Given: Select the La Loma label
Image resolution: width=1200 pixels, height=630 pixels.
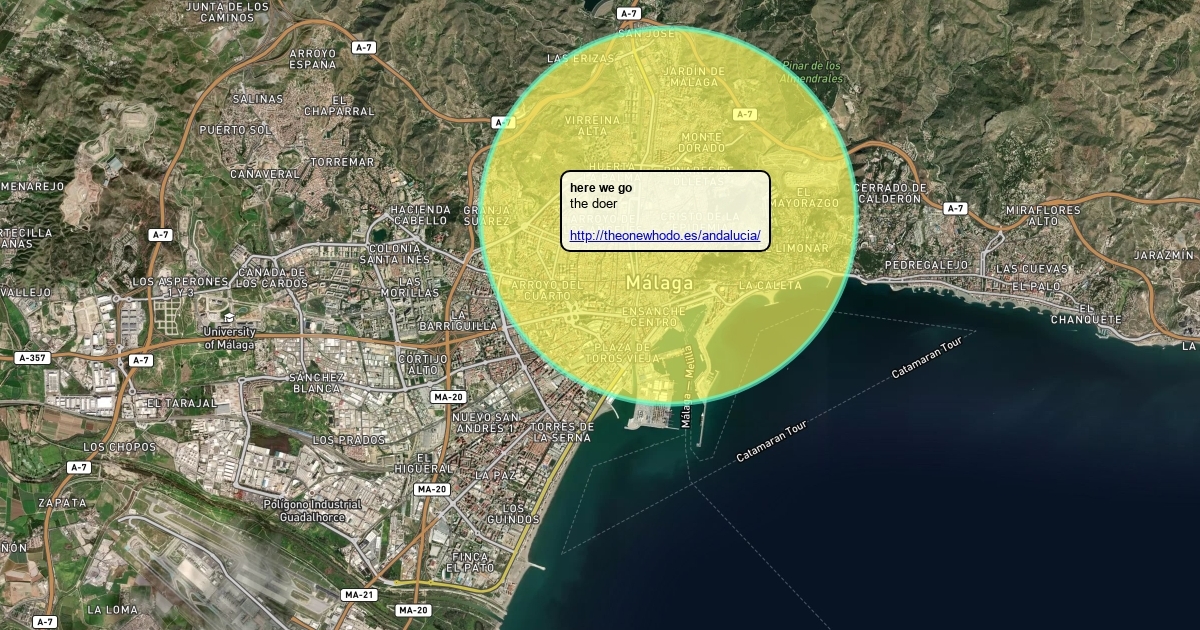Looking at the screenshot, I should point(113,609).
